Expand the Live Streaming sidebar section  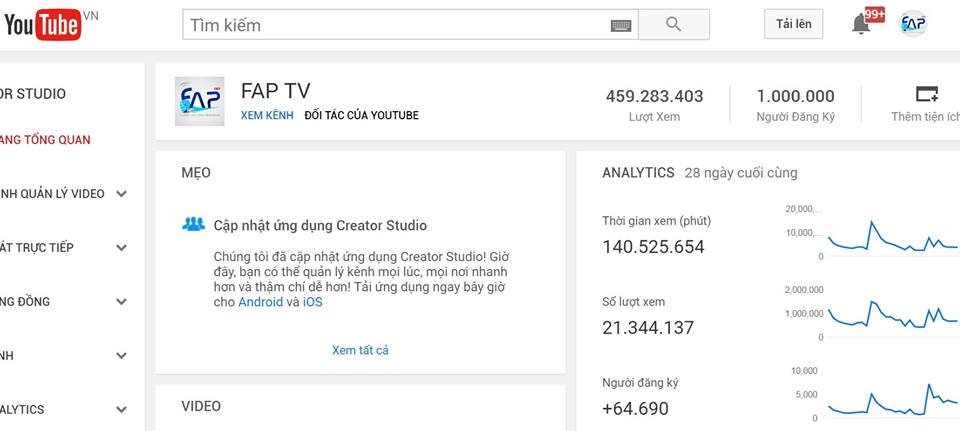pos(121,248)
